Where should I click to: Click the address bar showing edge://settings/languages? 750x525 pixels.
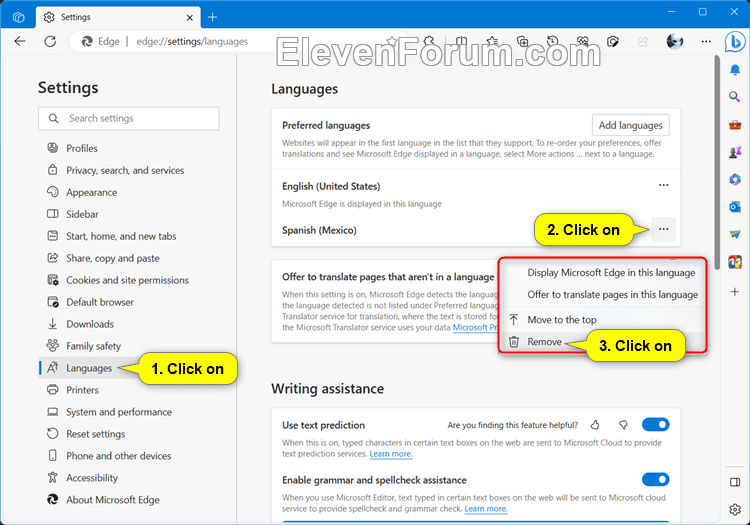192,42
